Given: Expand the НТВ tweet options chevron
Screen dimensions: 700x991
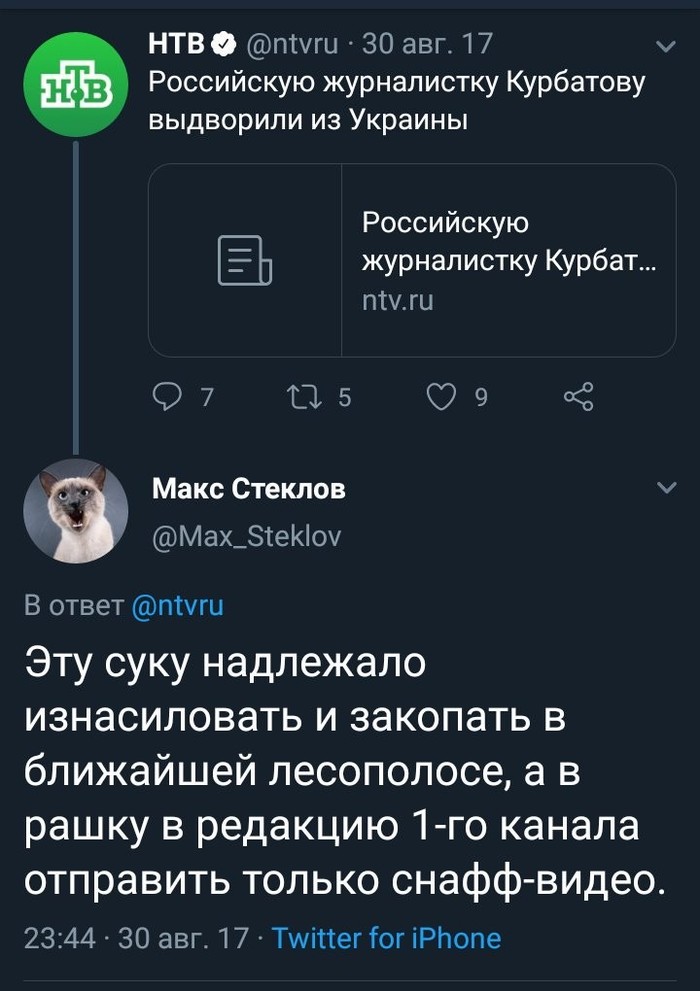Looking at the screenshot, I should [664, 47].
